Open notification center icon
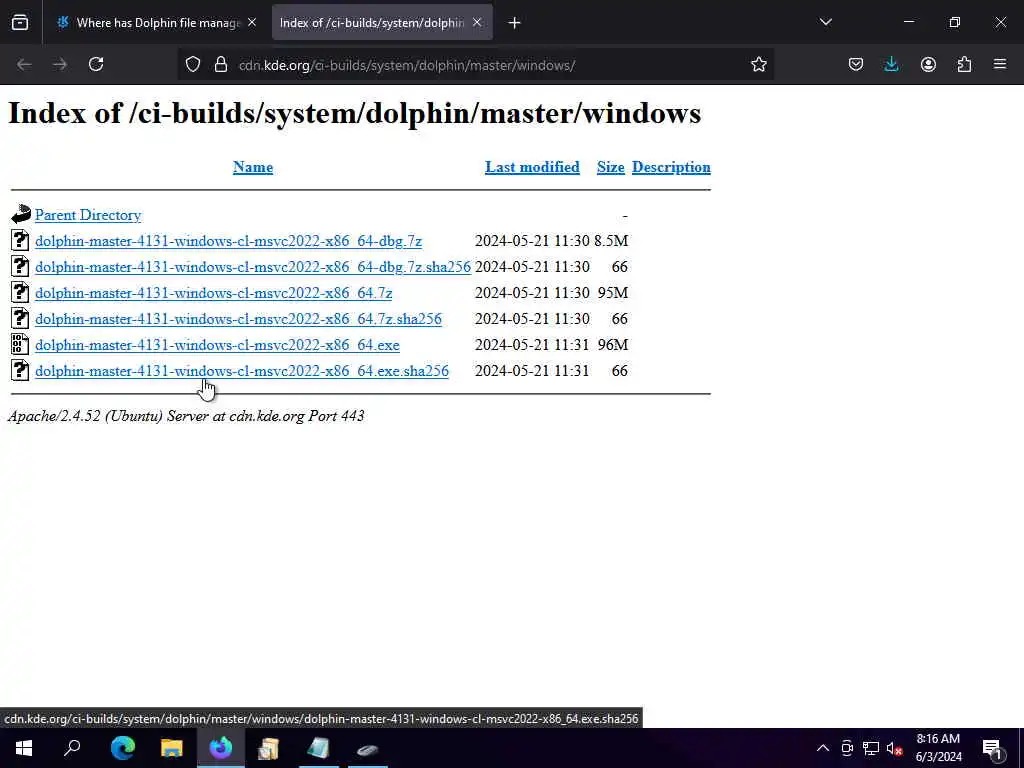 pos(993,749)
